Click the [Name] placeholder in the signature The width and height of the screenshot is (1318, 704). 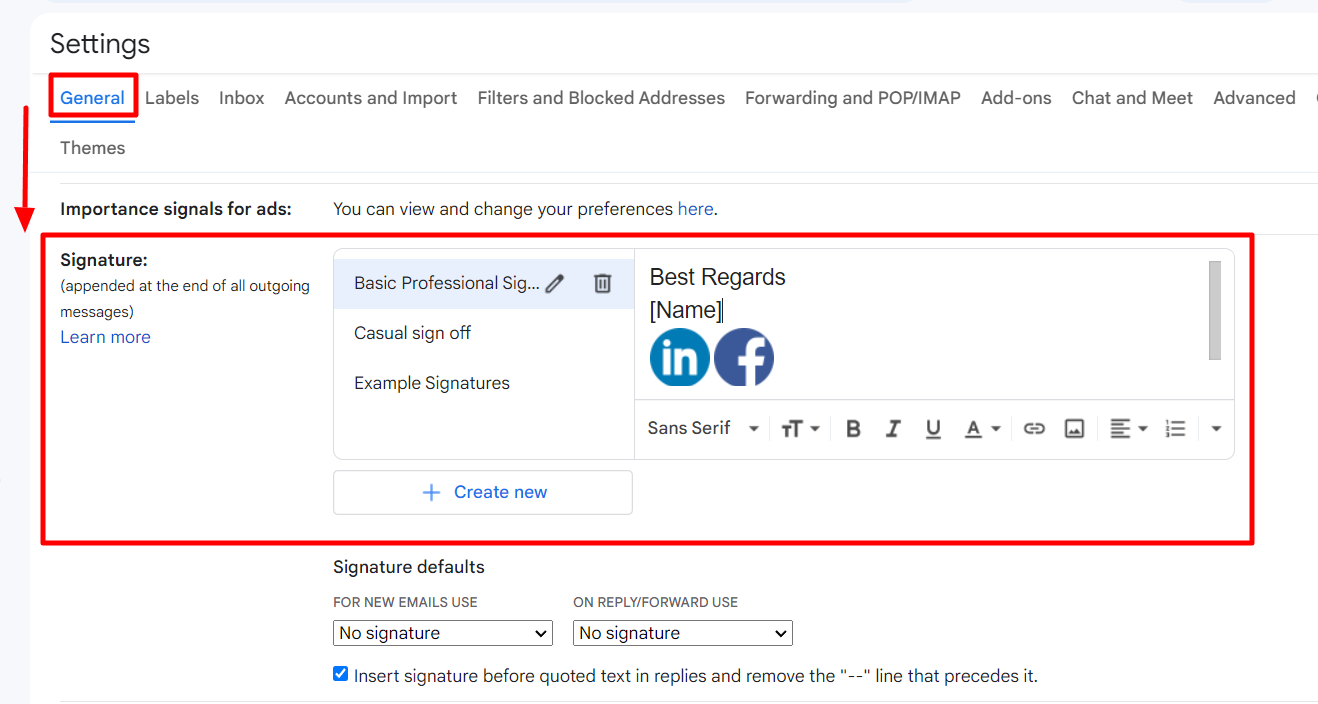tap(686, 310)
